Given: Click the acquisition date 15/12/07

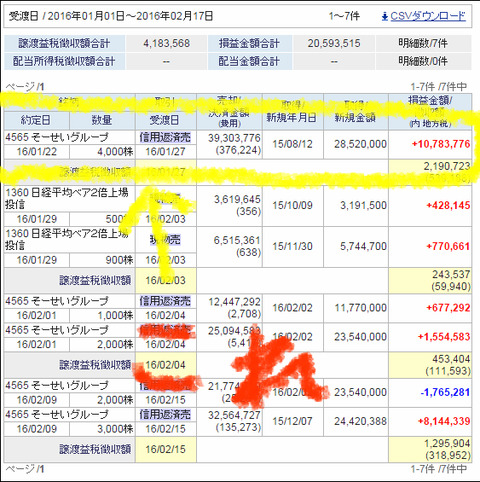Looking at the screenshot, I should click(292, 421).
